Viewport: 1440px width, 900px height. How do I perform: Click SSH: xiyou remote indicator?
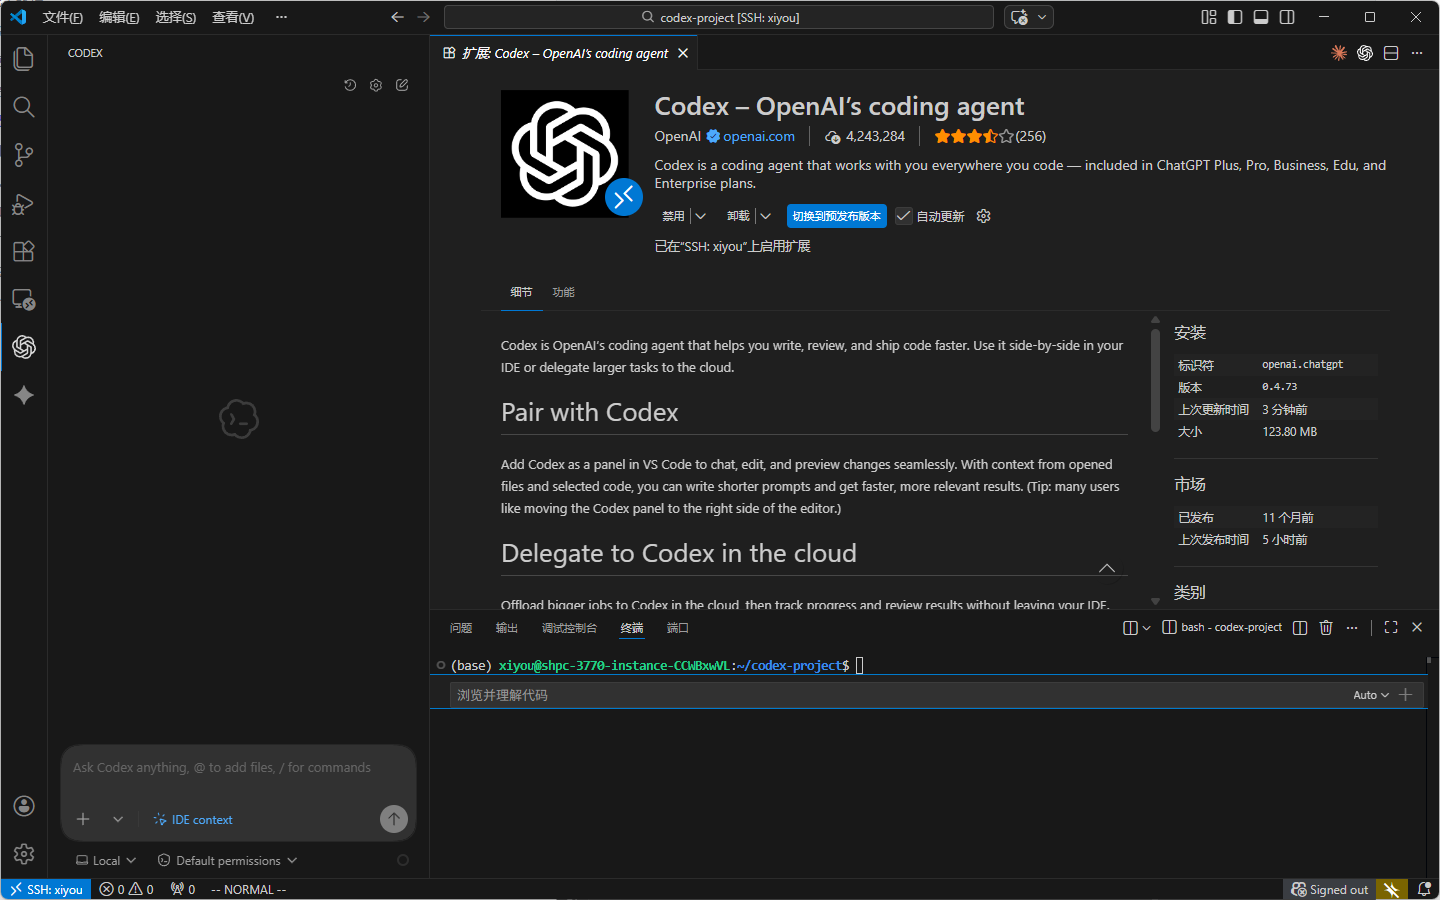(46, 889)
